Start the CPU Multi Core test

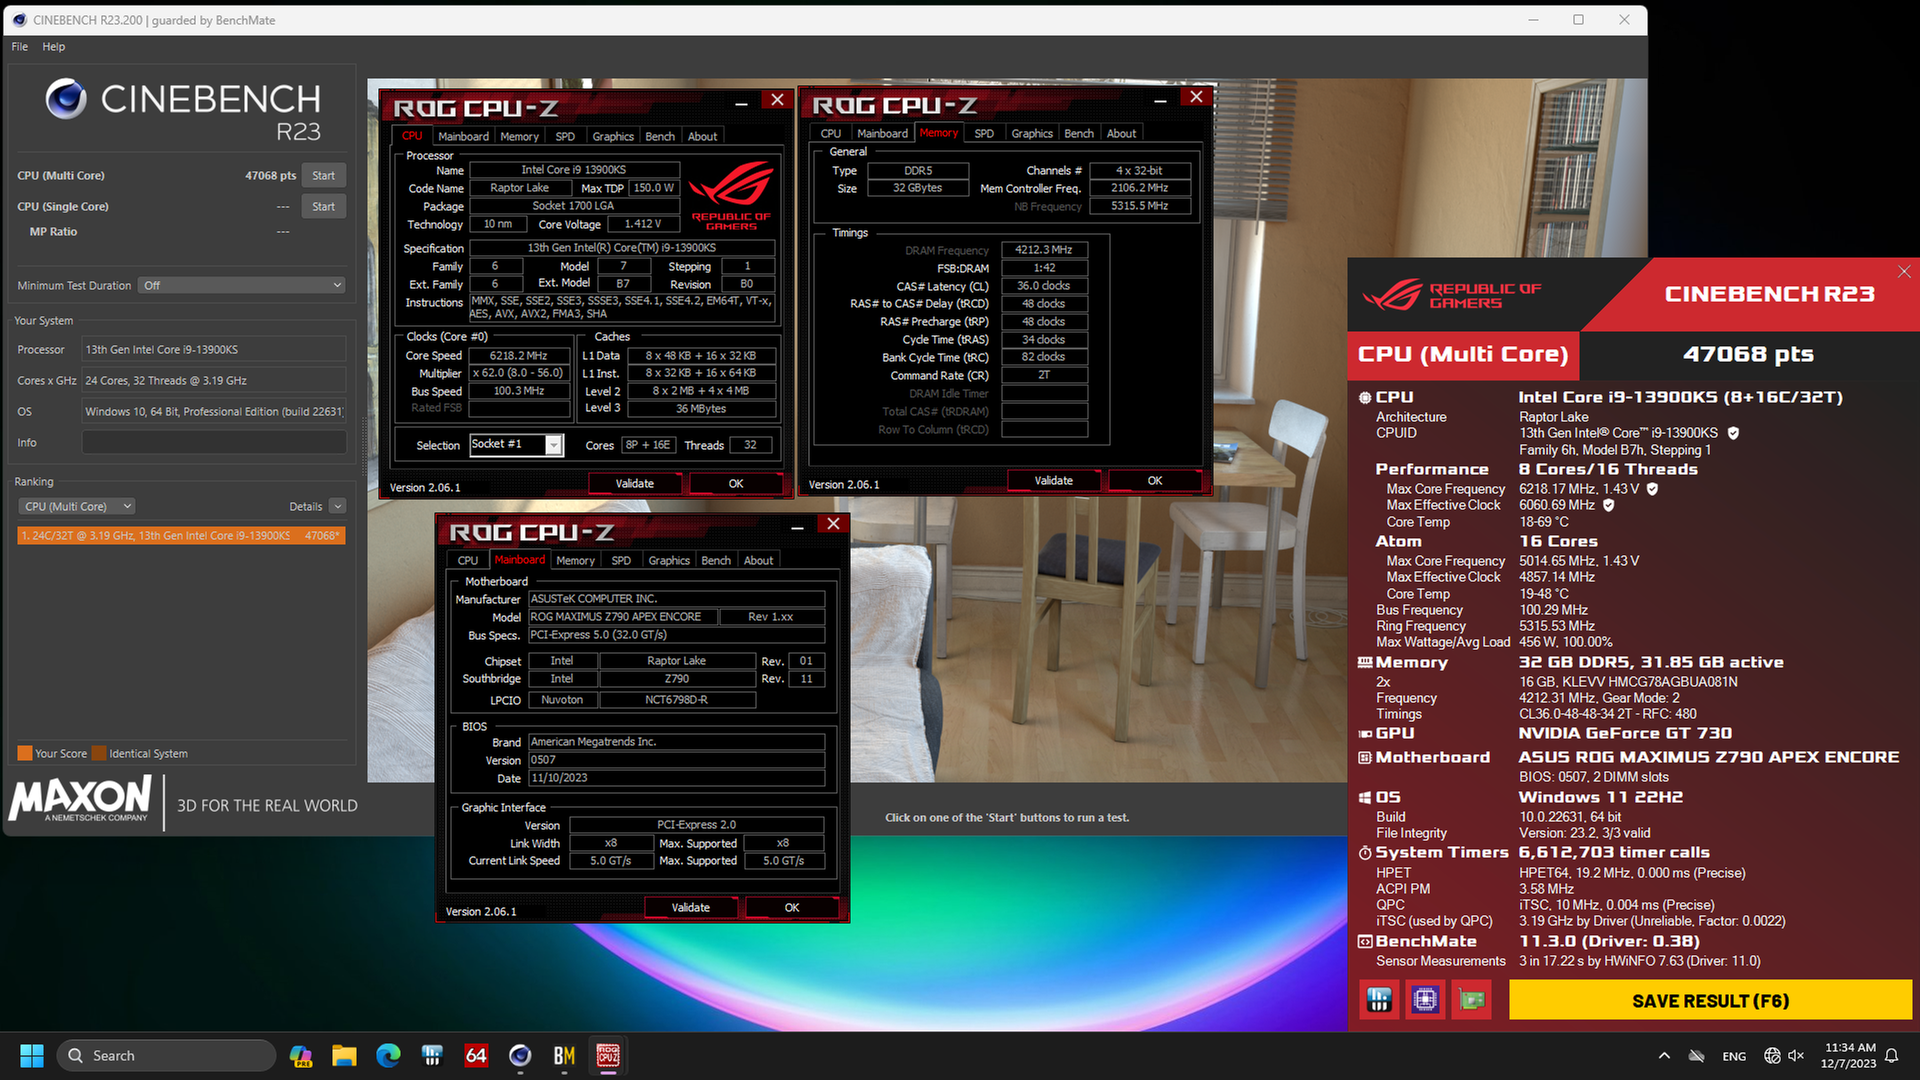pyautogui.click(x=323, y=175)
